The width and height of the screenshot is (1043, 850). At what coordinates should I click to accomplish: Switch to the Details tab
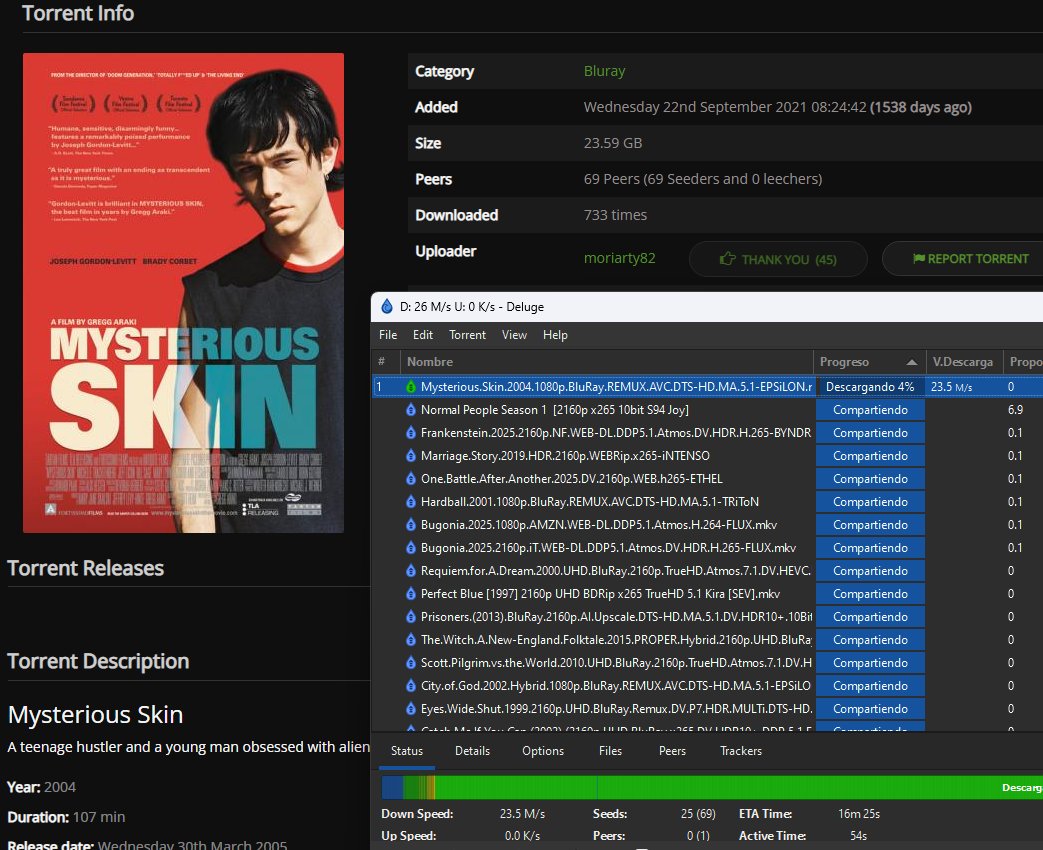(x=472, y=751)
